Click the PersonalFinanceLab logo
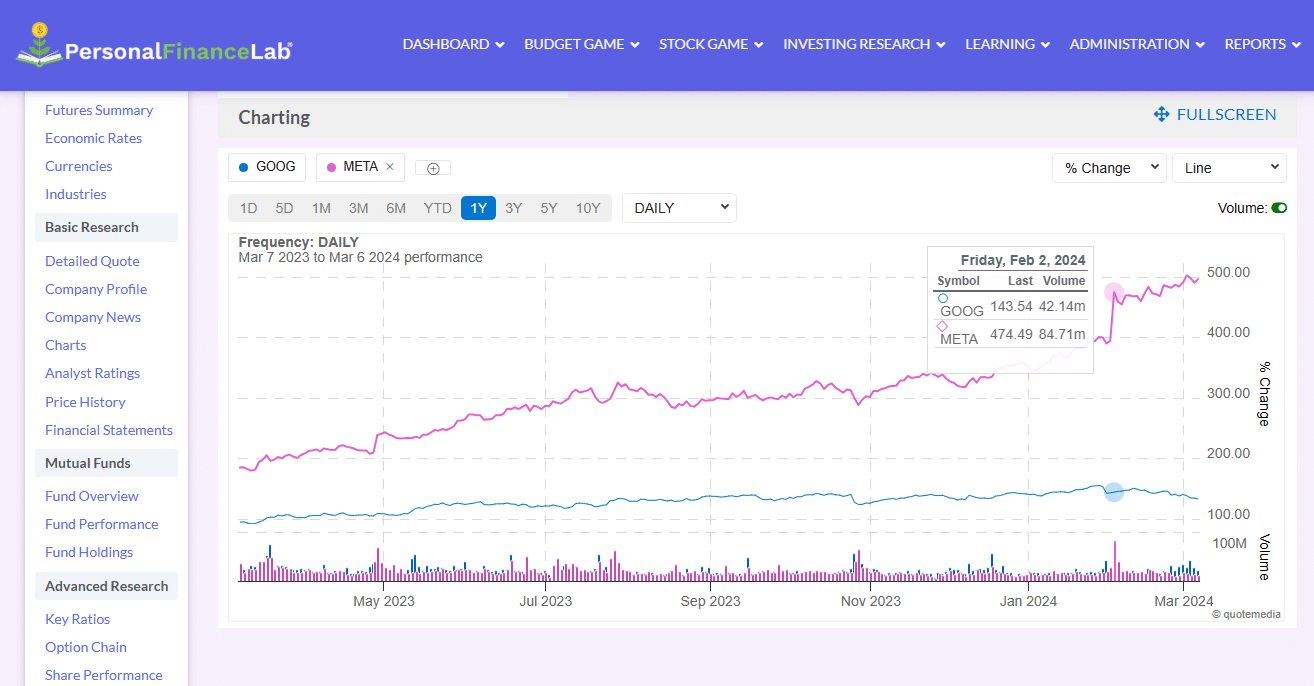Image resolution: width=1314 pixels, height=686 pixels. click(x=155, y=46)
